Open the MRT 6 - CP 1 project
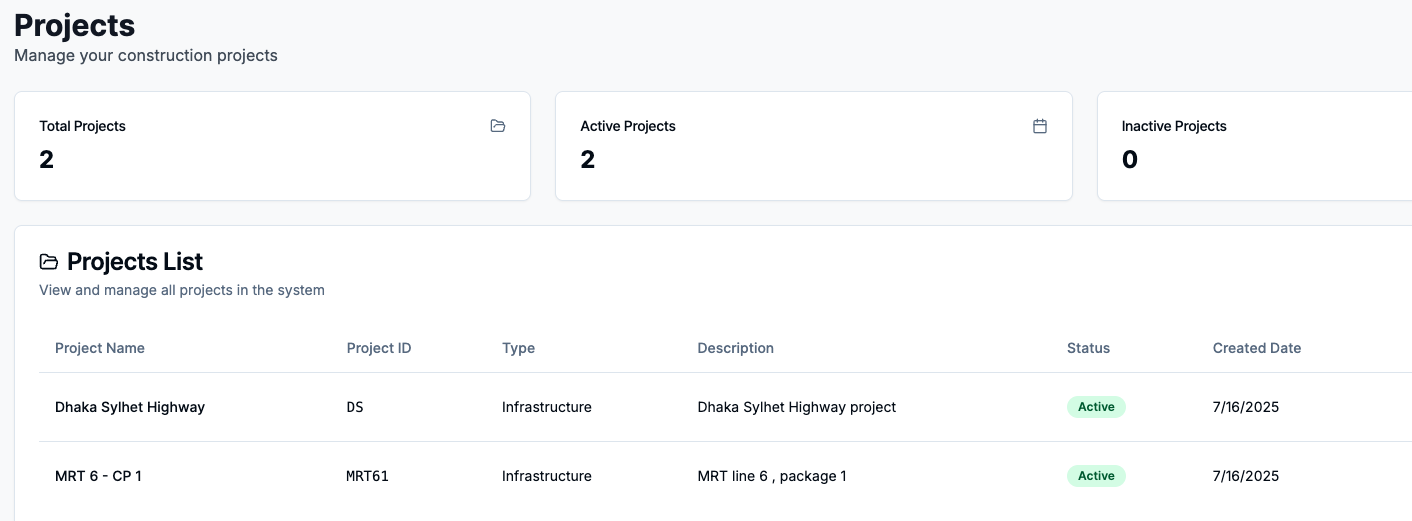Image resolution: width=1412 pixels, height=521 pixels. click(98, 476)
